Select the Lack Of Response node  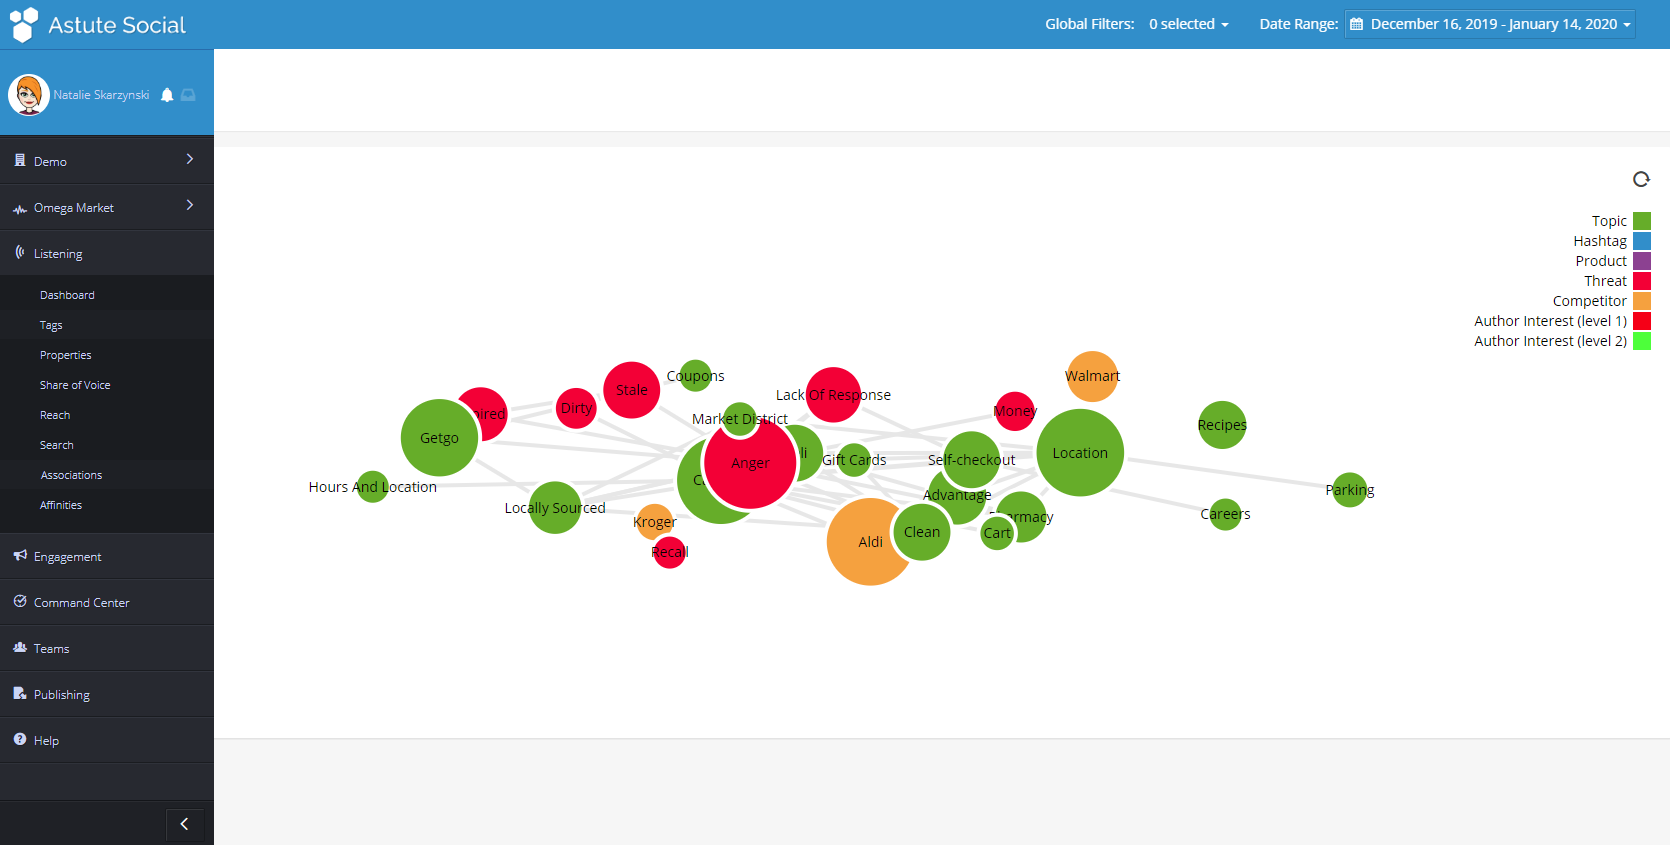click(x=833, y=395)
